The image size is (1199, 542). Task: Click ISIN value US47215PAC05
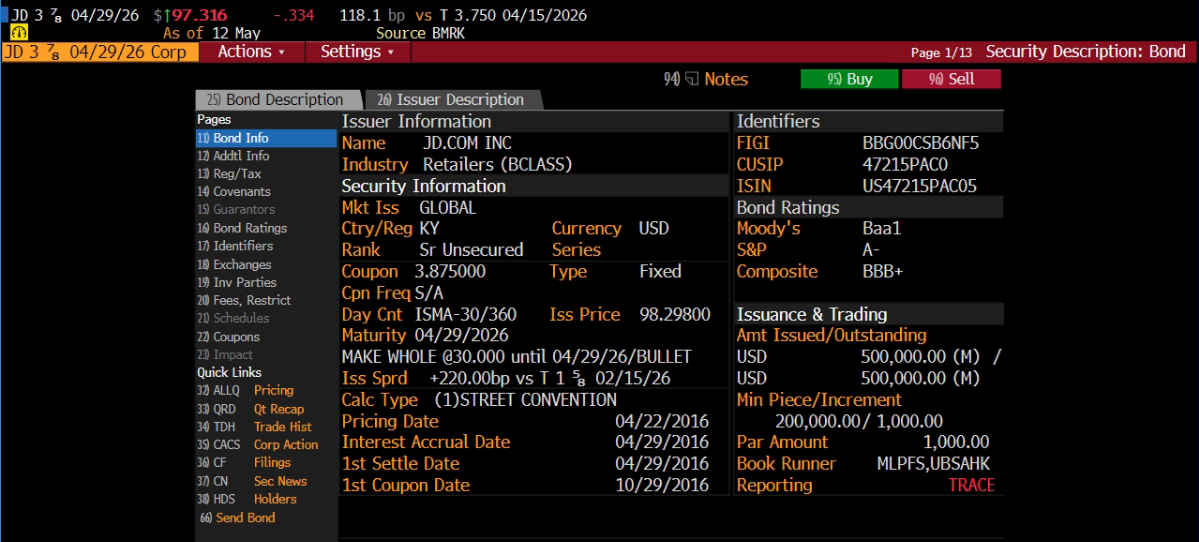pyautogui.click(x=919, y=186)
